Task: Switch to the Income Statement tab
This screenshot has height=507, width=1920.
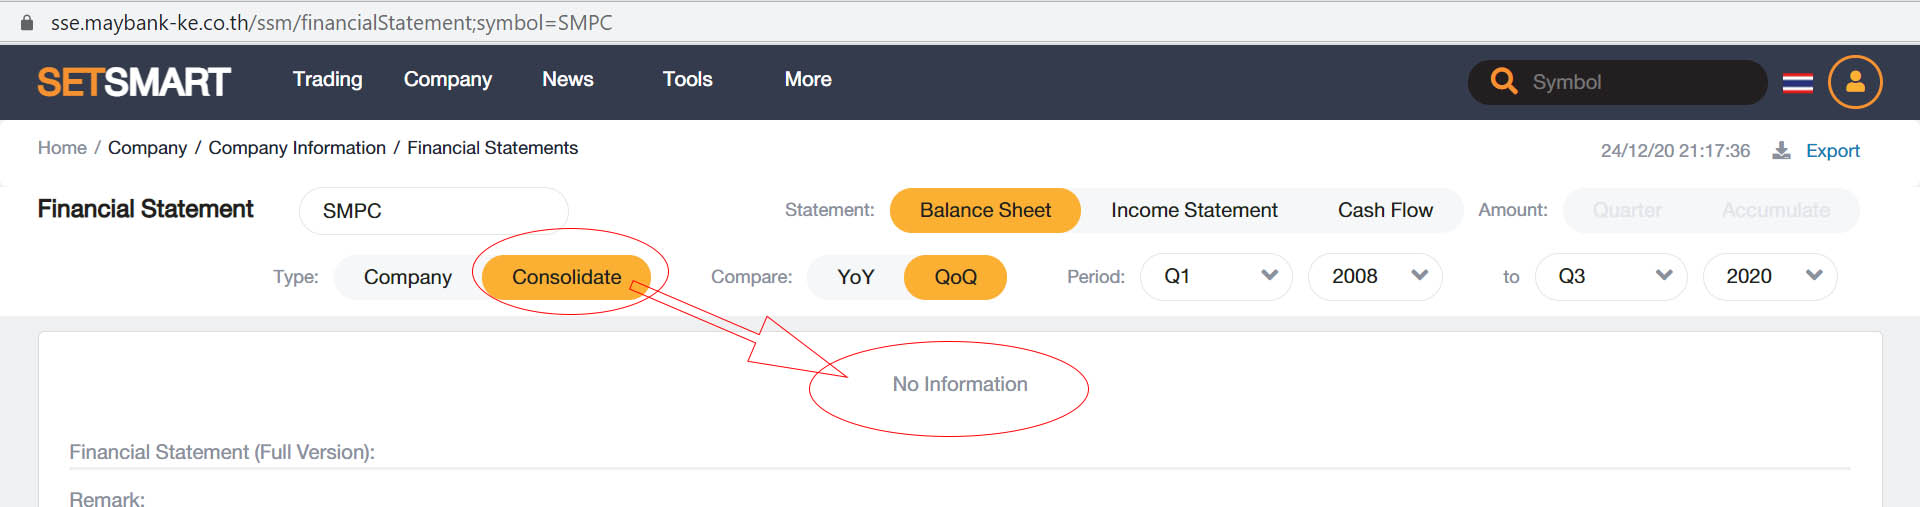Action: pyautogui.click(x=1194, y=210)
